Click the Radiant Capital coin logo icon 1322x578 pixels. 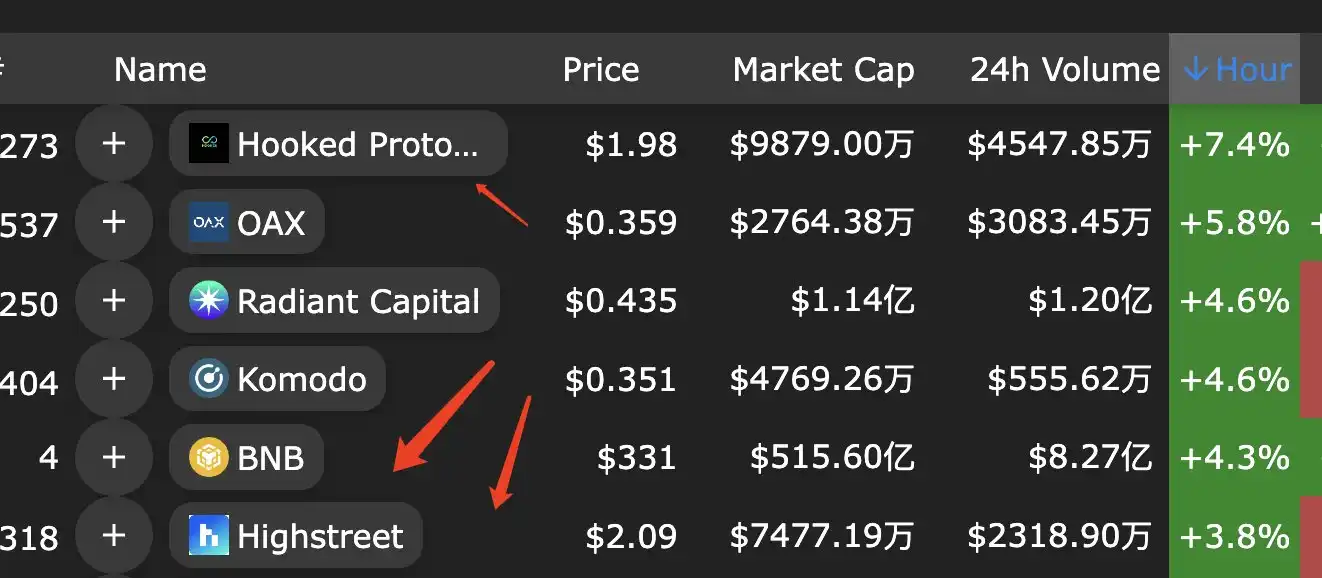(x=209, y=301)
